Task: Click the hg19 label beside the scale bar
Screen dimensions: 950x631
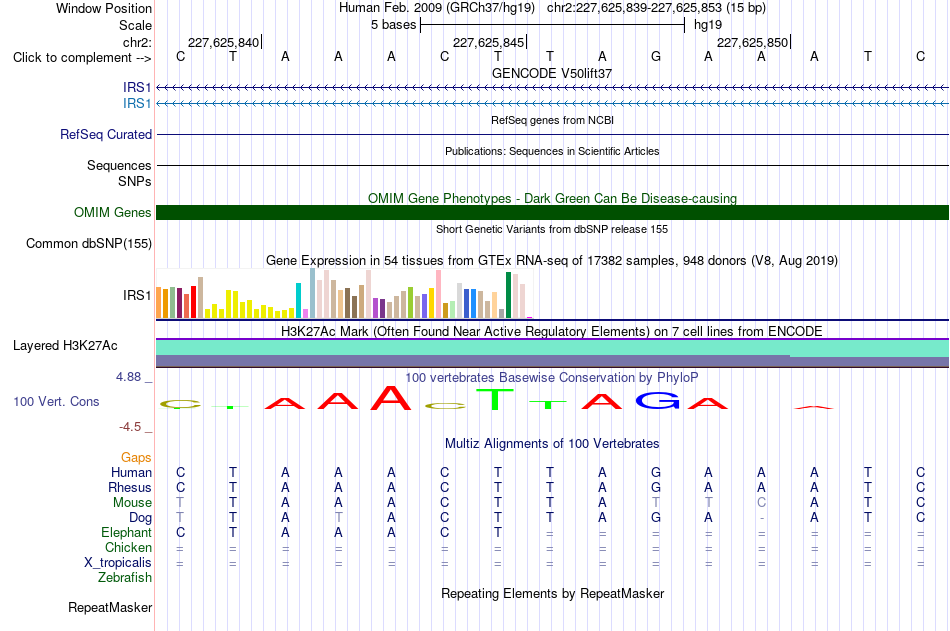Action: click(x=708, y=25)
